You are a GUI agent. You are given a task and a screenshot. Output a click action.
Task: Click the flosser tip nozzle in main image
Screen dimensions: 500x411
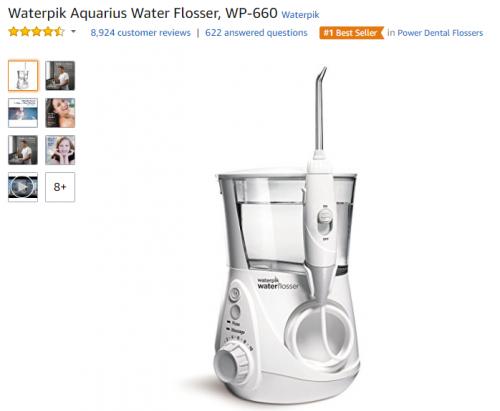(x=320, y=108)
